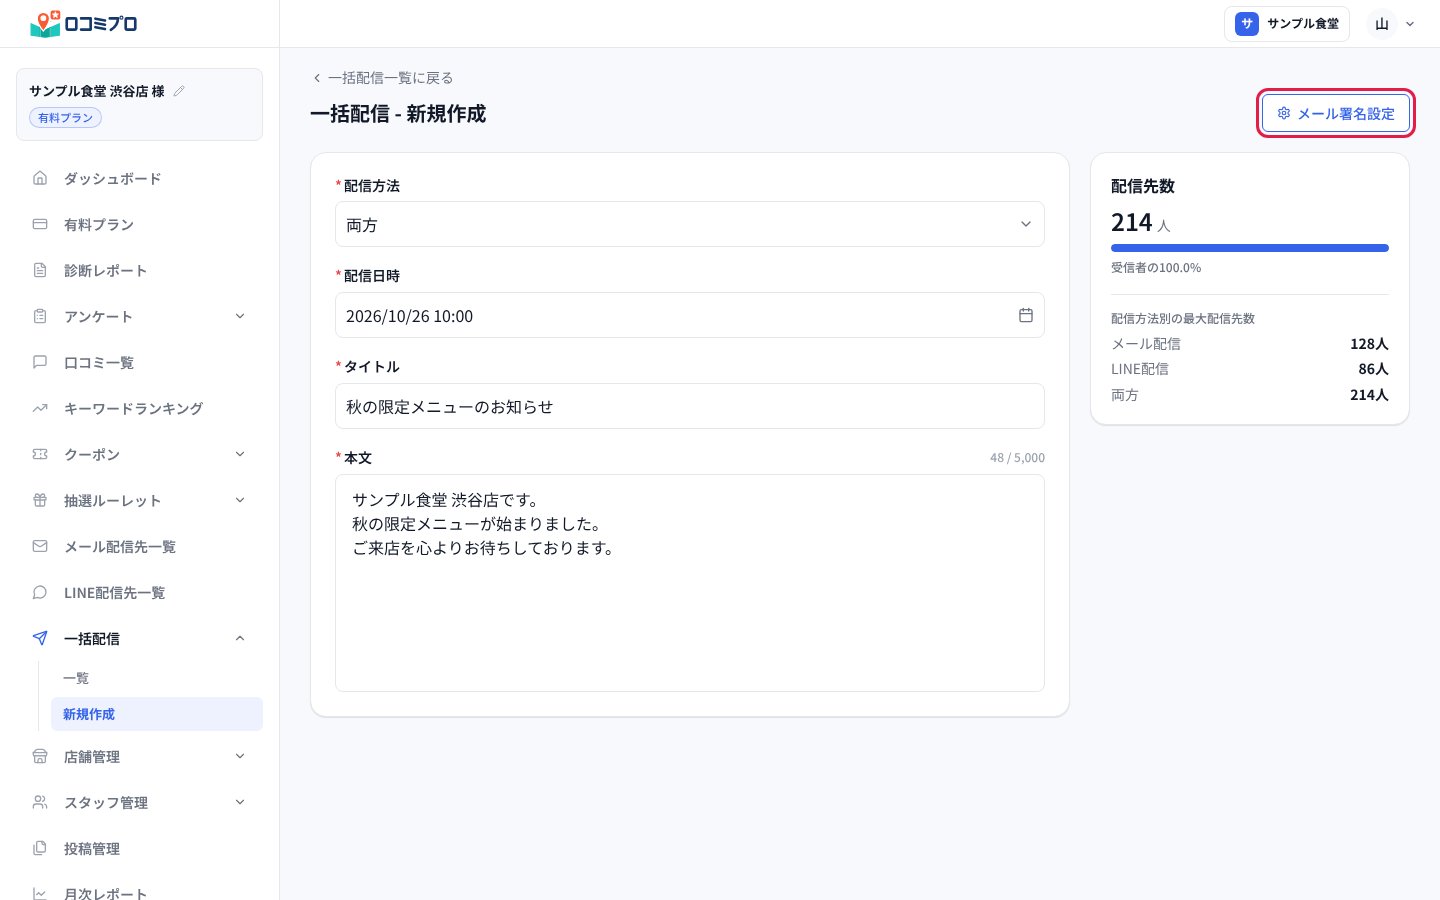
Task: Click the サンプル食堂 store switcher button
Action: coord(1287,24)
